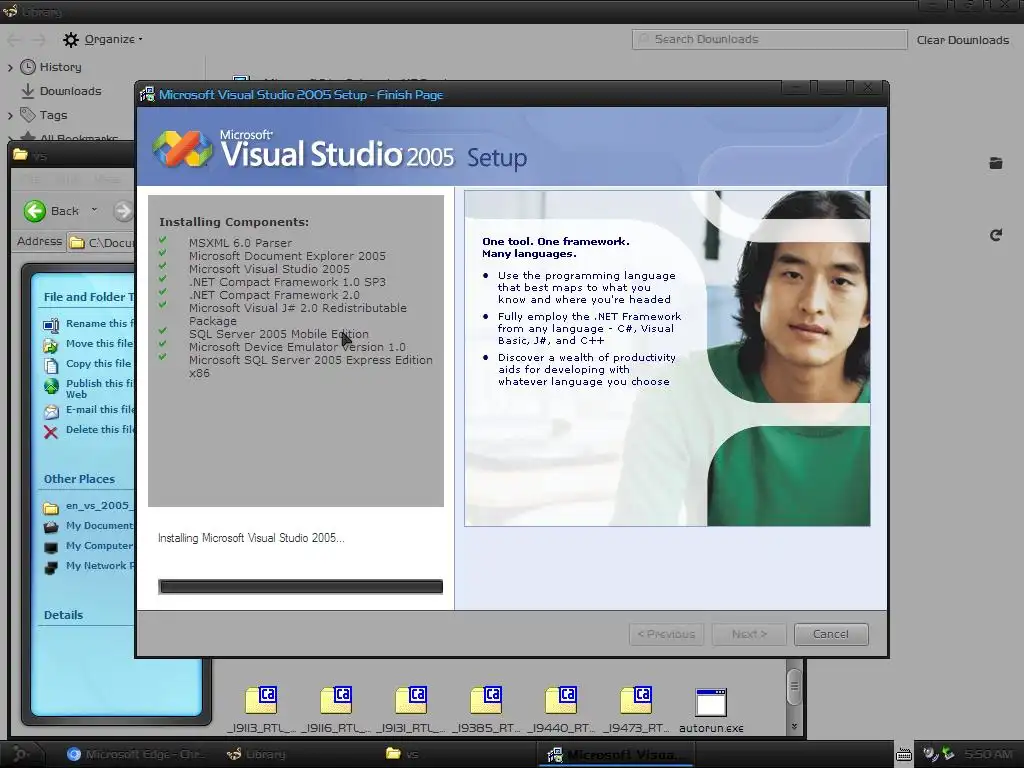Collapse the File and Folder Tasks header
1024x768 pixels.
pyautogui.click(x=88, y=297)
